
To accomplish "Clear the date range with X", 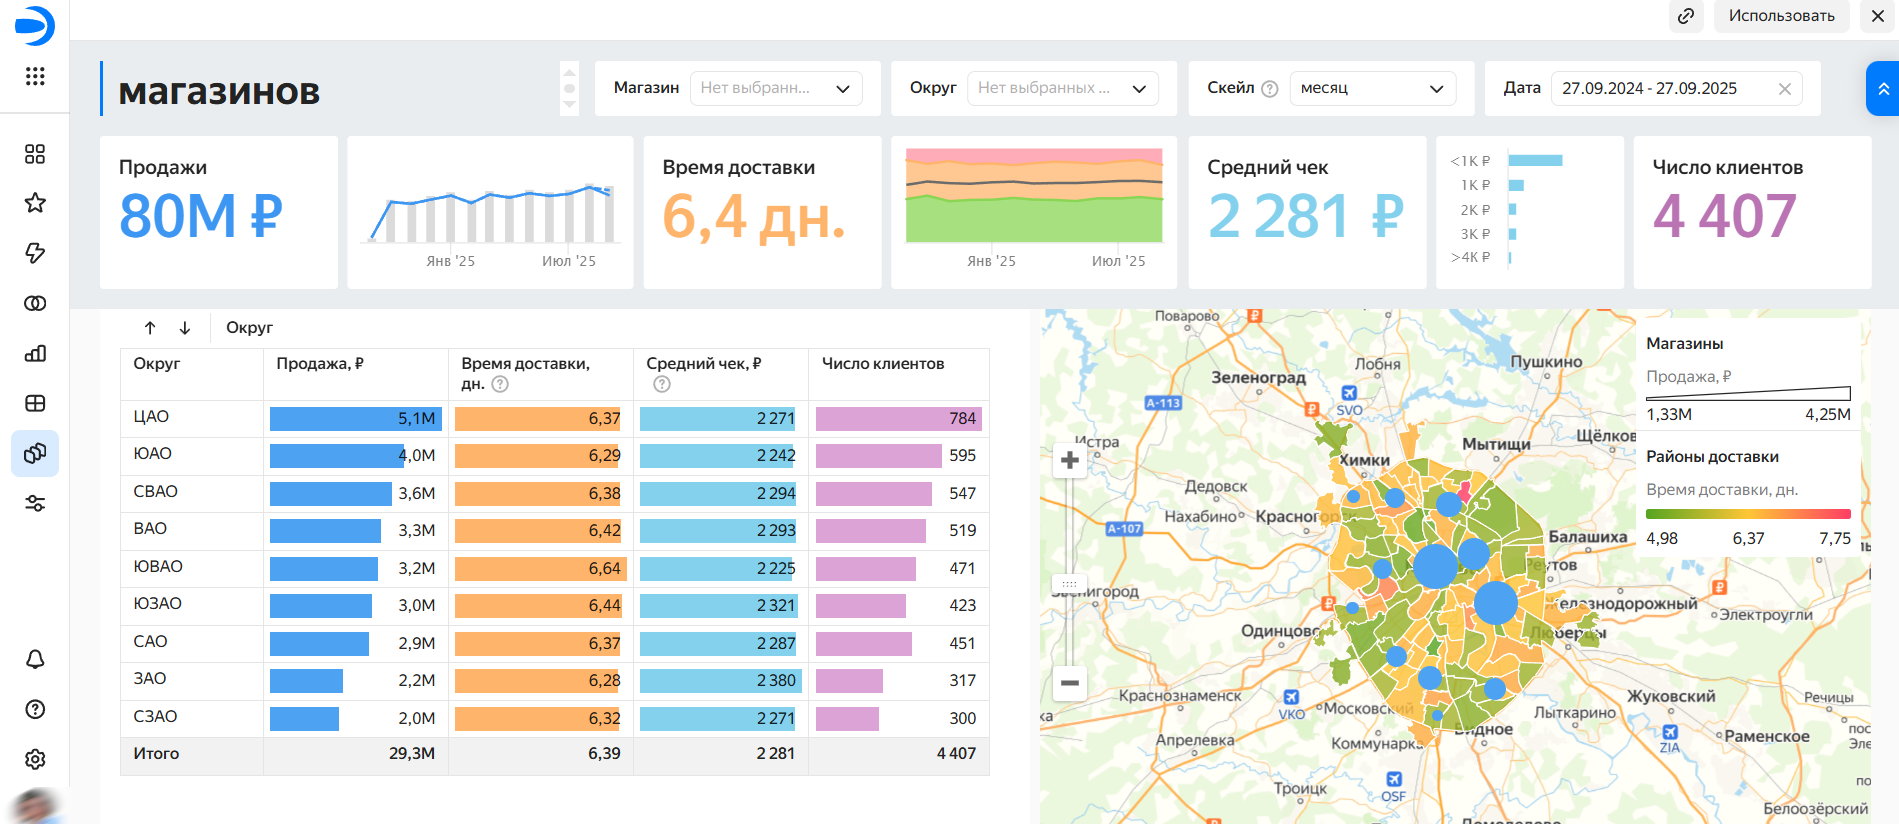I will pyautogui.click(x=1785, y=89).
